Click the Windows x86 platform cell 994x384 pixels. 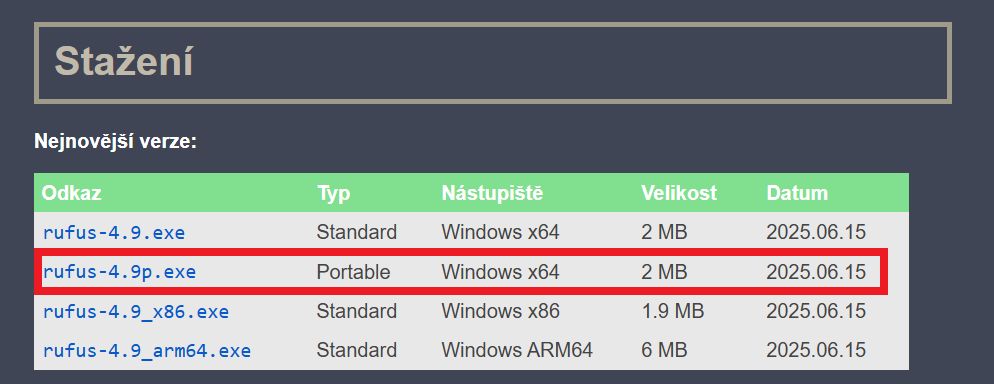(x=500, y=310)
